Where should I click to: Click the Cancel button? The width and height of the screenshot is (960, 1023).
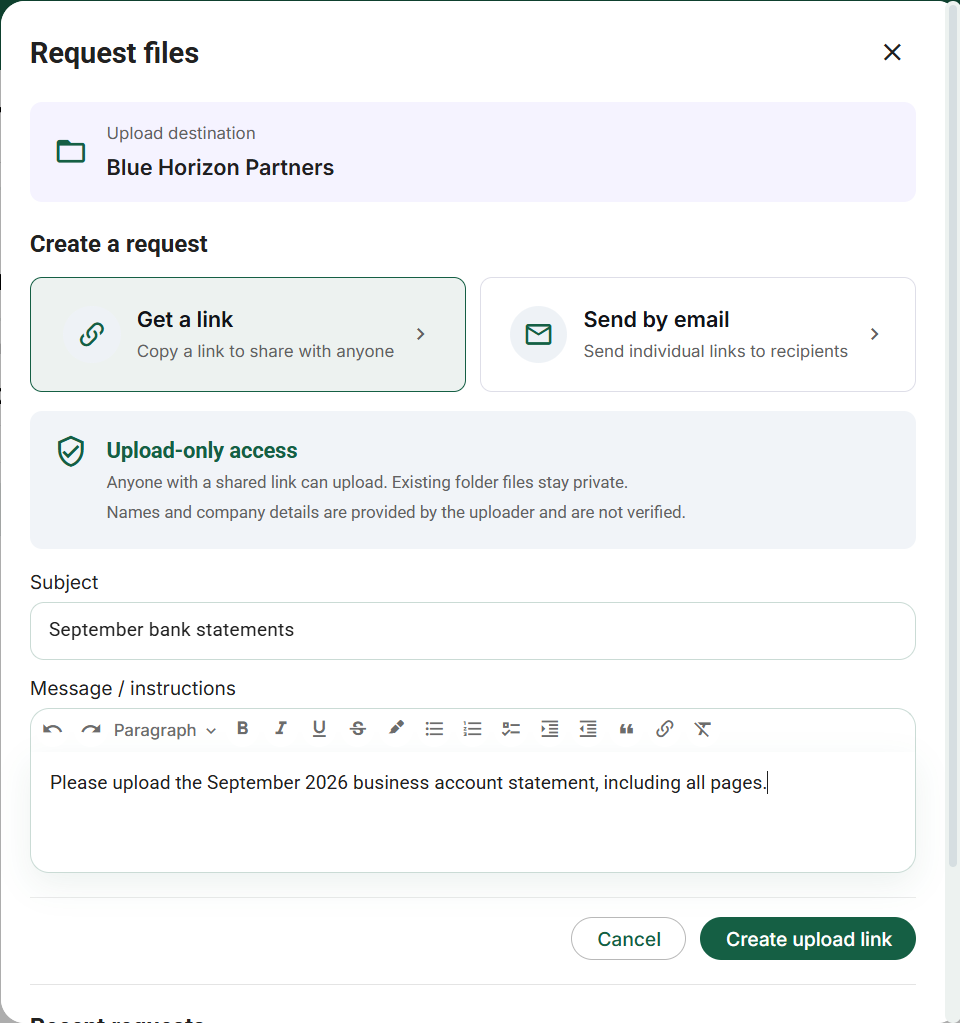(x=628, y=939)
